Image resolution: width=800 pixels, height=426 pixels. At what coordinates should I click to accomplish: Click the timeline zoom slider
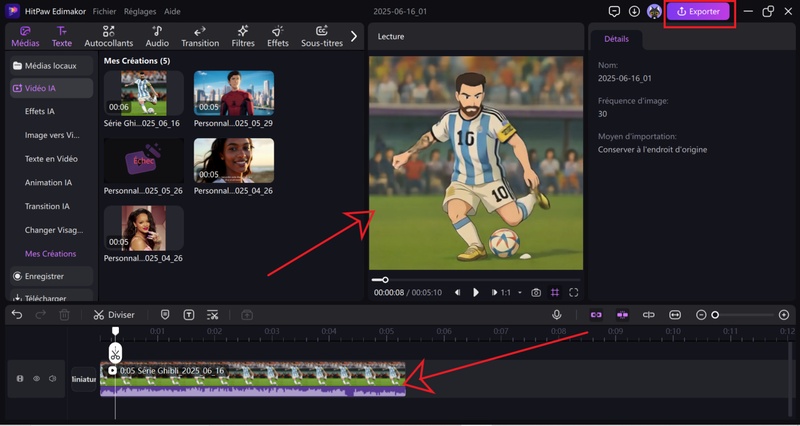[x=743, y=315]
